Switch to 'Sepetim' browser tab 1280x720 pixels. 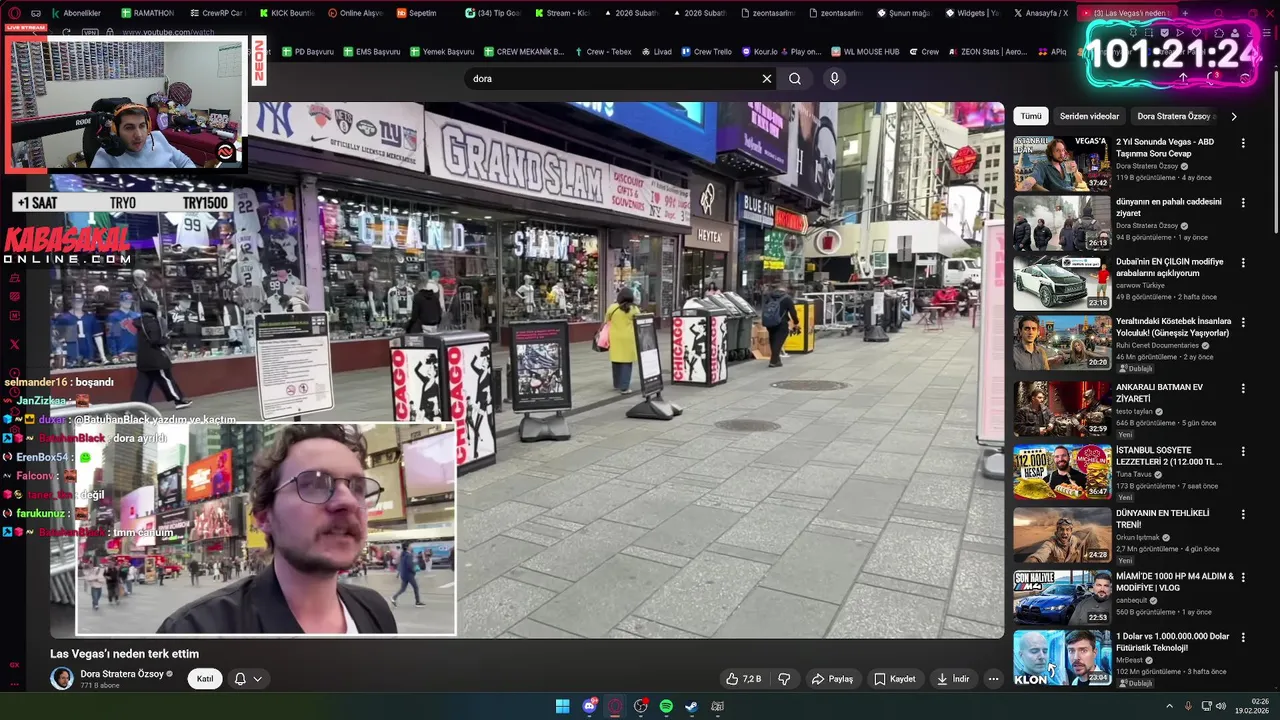(x=417, y=13)
